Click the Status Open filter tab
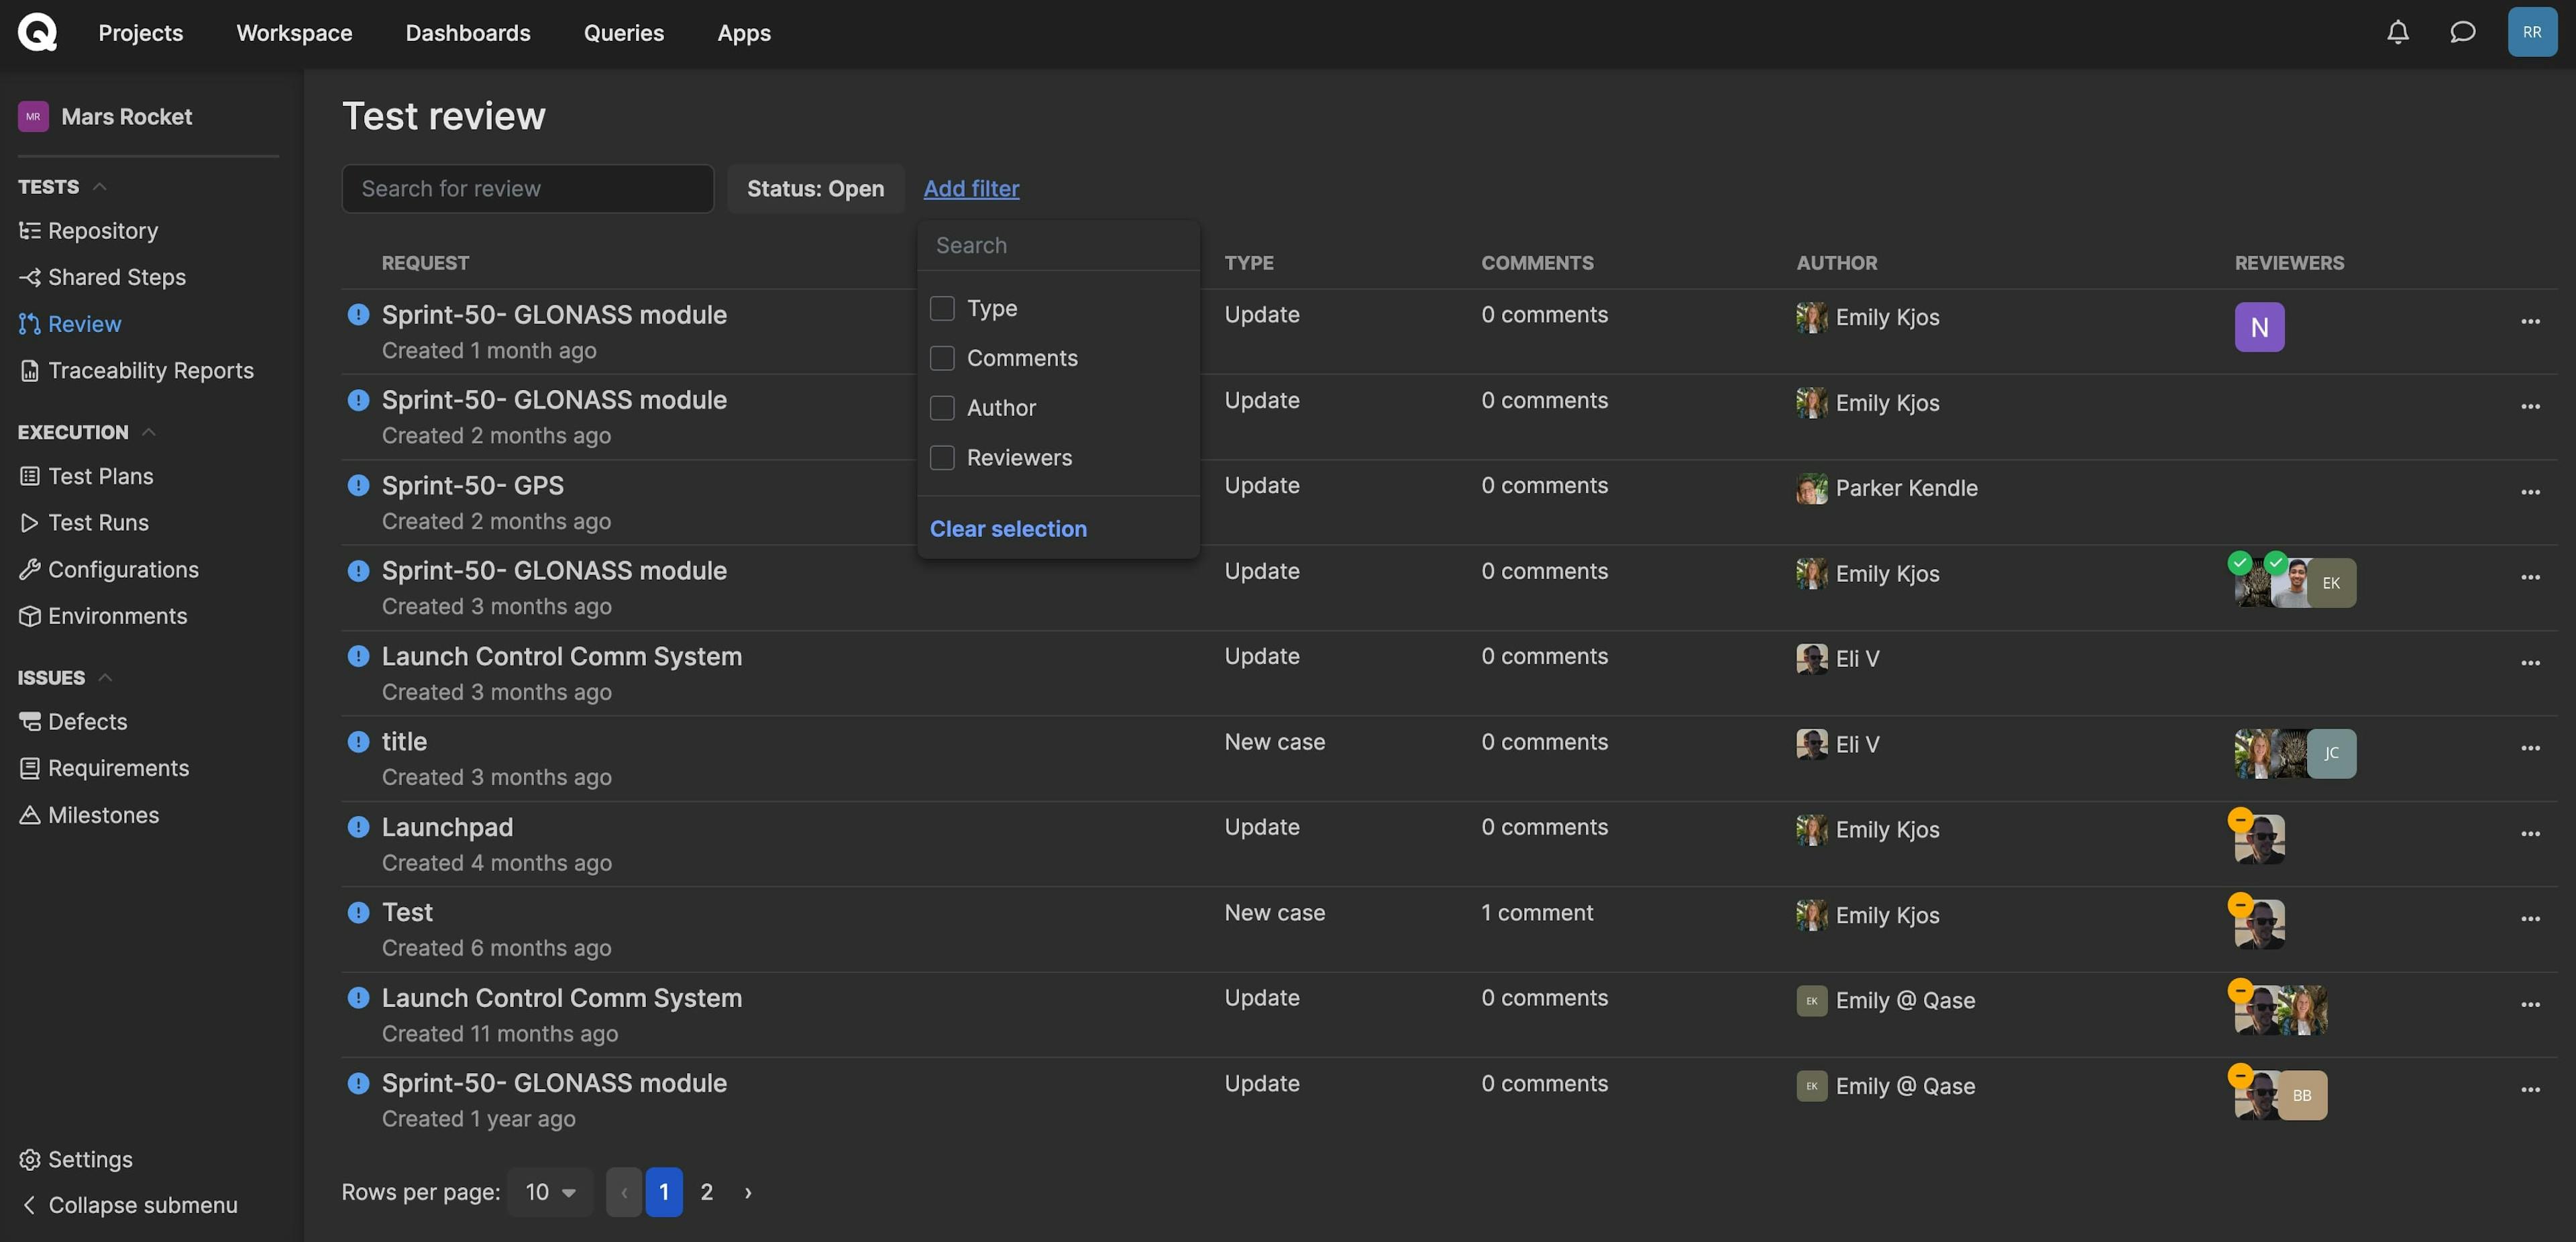This screenshot has width=2576, height=1242. (x=816, y=187)
